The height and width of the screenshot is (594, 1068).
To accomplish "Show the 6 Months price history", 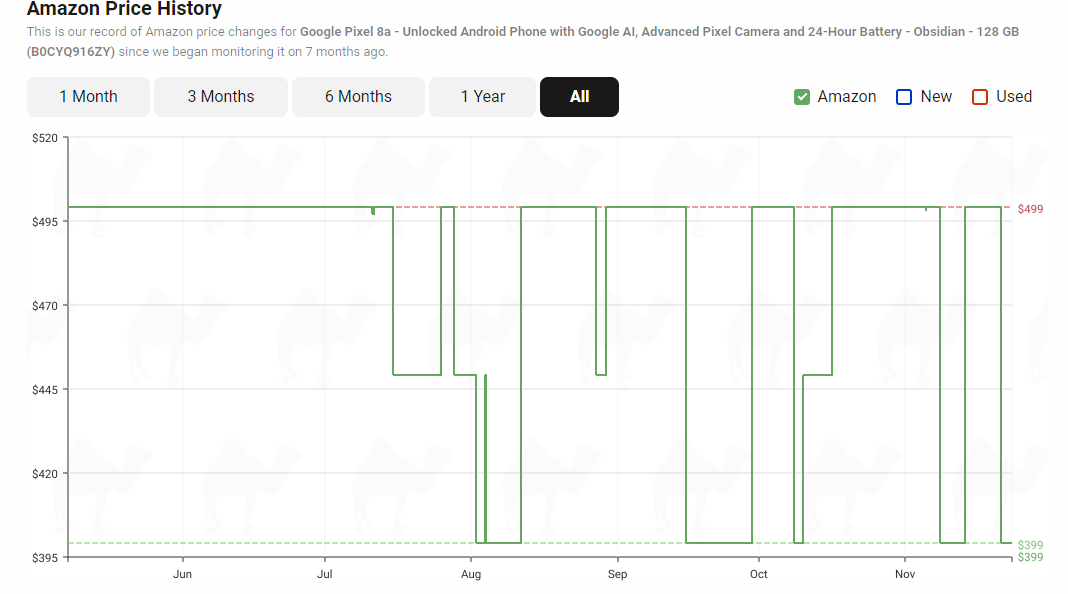I will pyautogui.click(x=358, y=97).
